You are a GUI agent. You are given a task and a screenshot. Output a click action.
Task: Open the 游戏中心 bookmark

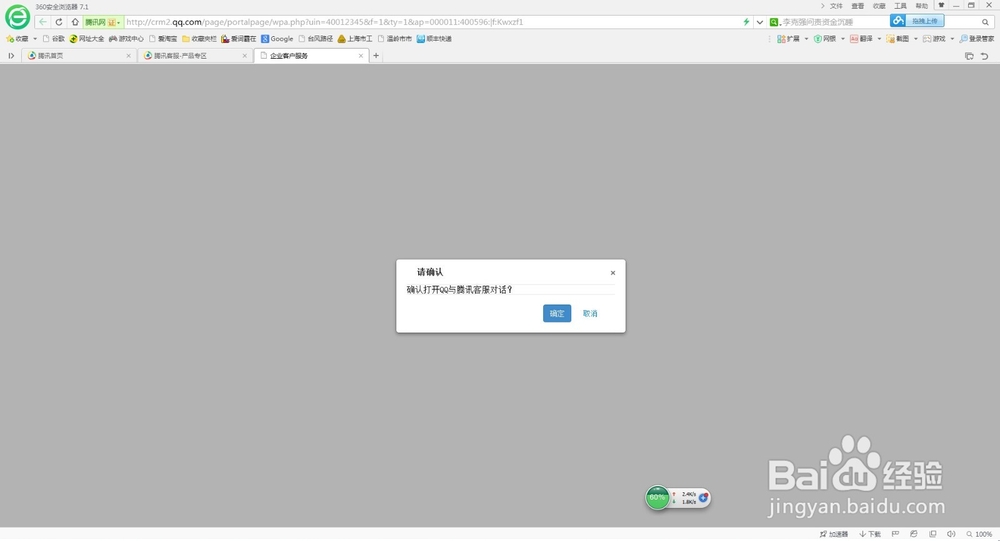coord(126,39)
